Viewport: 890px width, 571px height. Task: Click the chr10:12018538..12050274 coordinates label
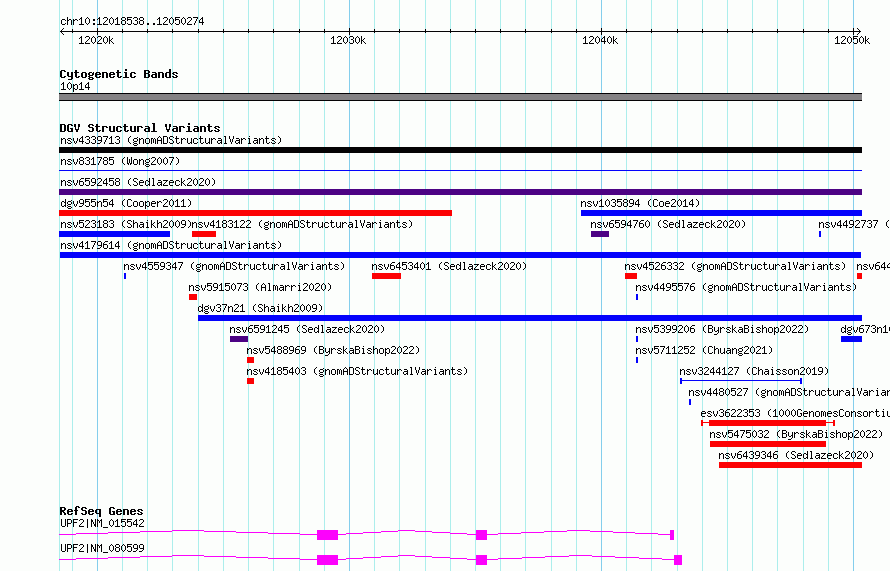click(132, 21)
